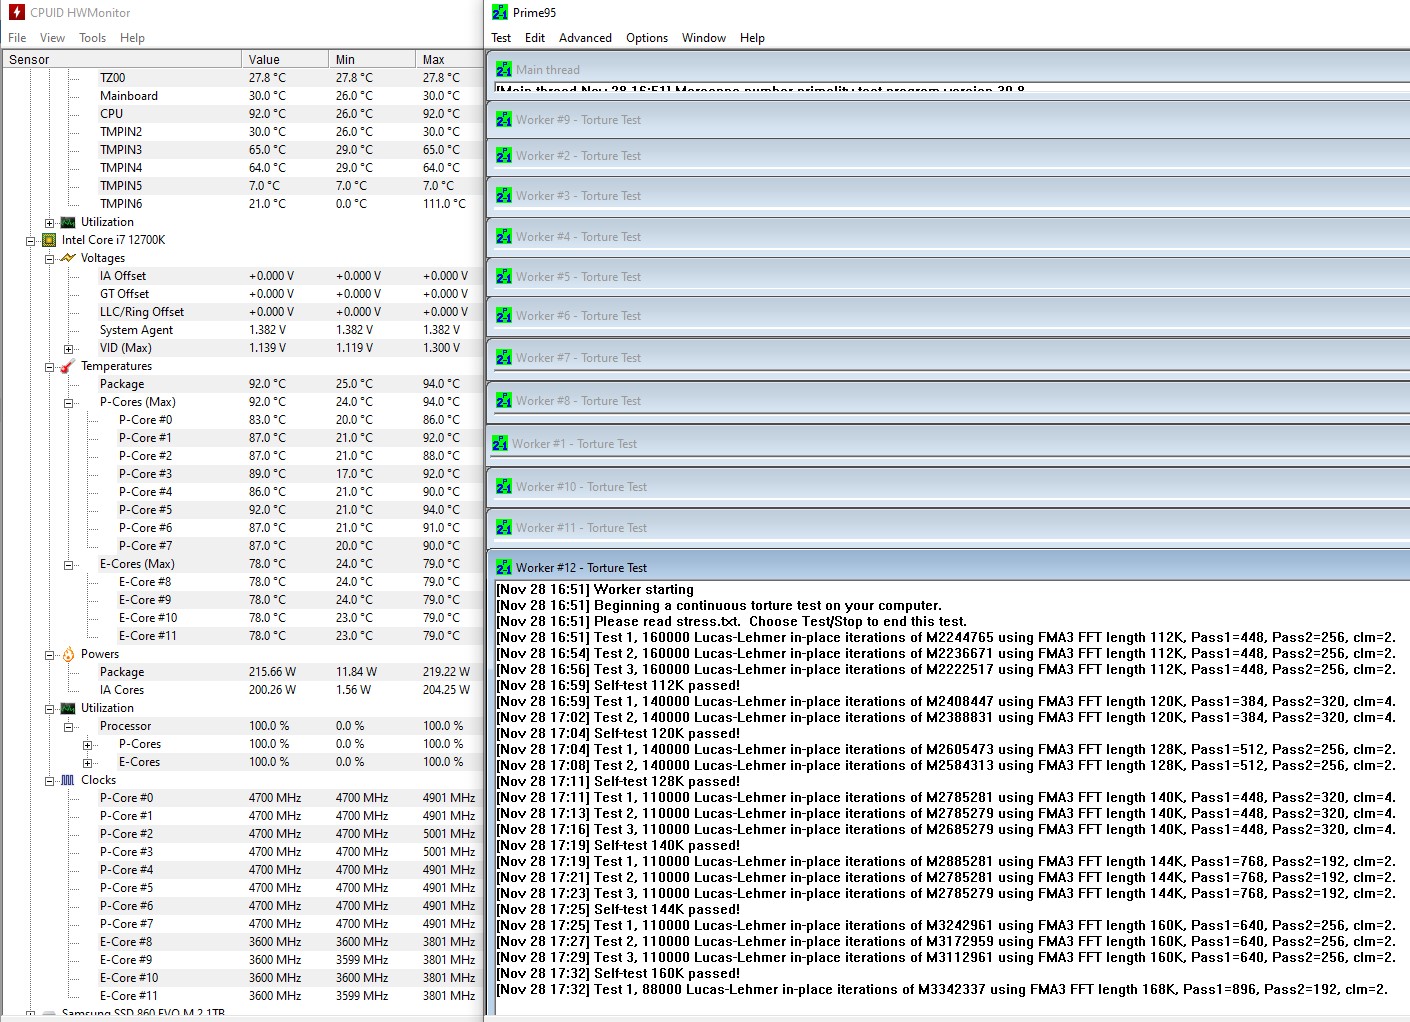1410x1022 pixels.
Task: Click the Min column header
Action: [371, 59]
